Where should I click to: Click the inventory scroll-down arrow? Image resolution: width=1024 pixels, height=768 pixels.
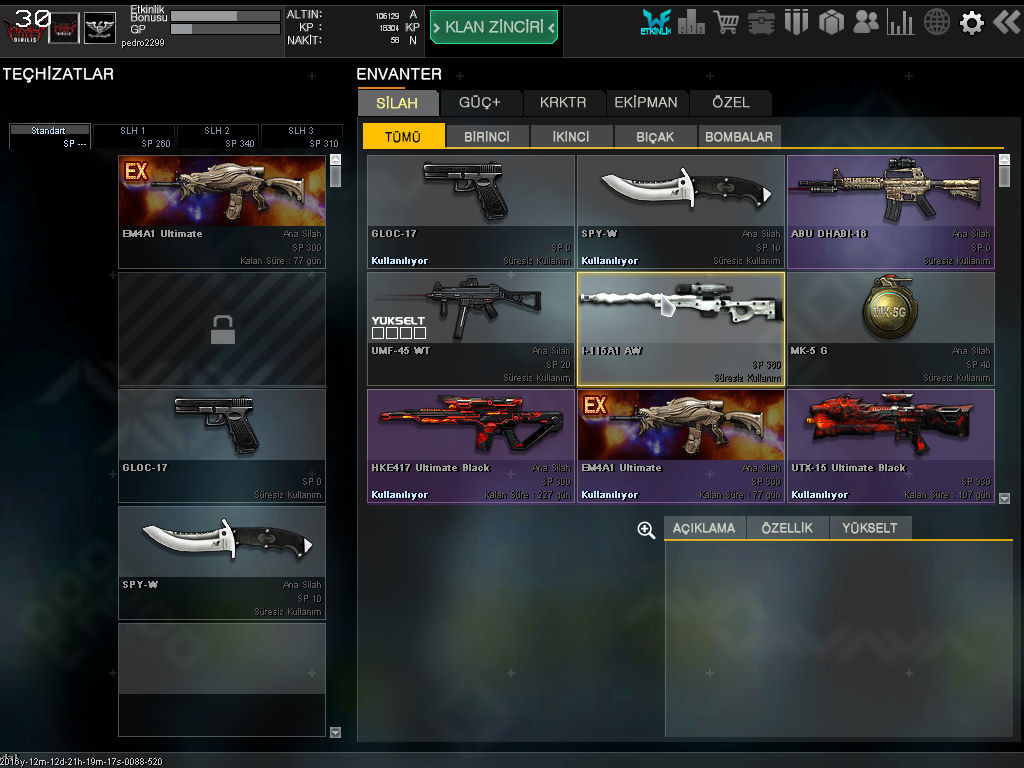pyautogui.click(x=1004, y=498)
